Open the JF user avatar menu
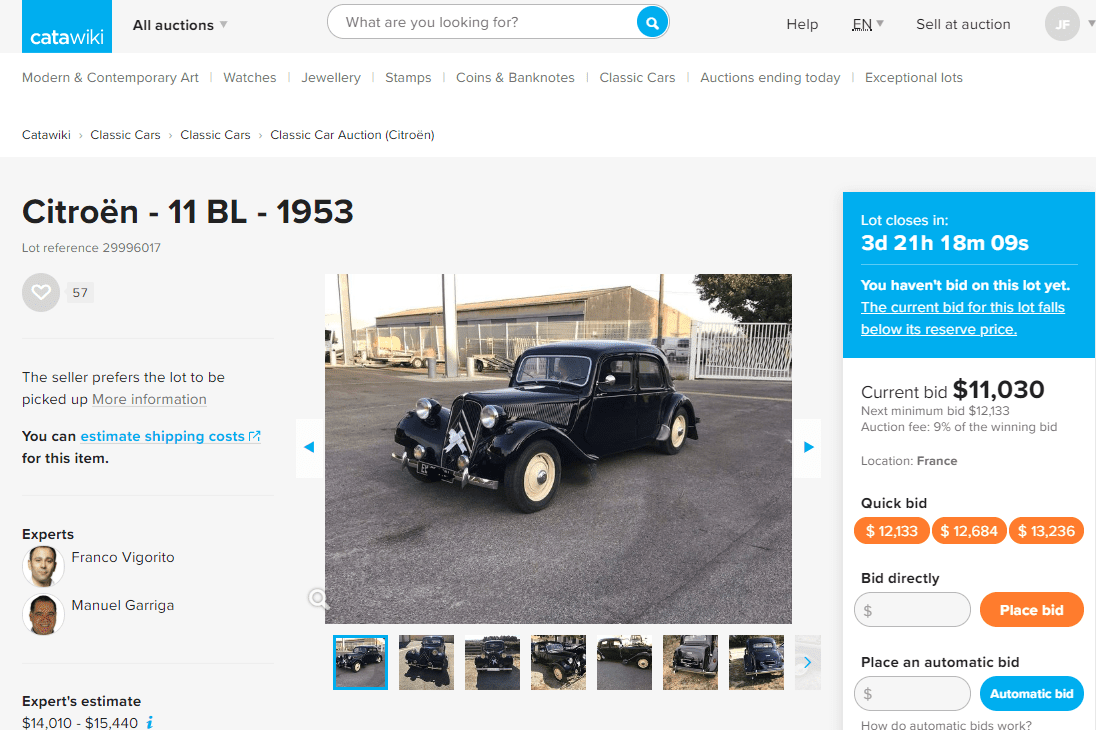The height and width of the screenshot is (730, 1096). [x=1062, y=24]
